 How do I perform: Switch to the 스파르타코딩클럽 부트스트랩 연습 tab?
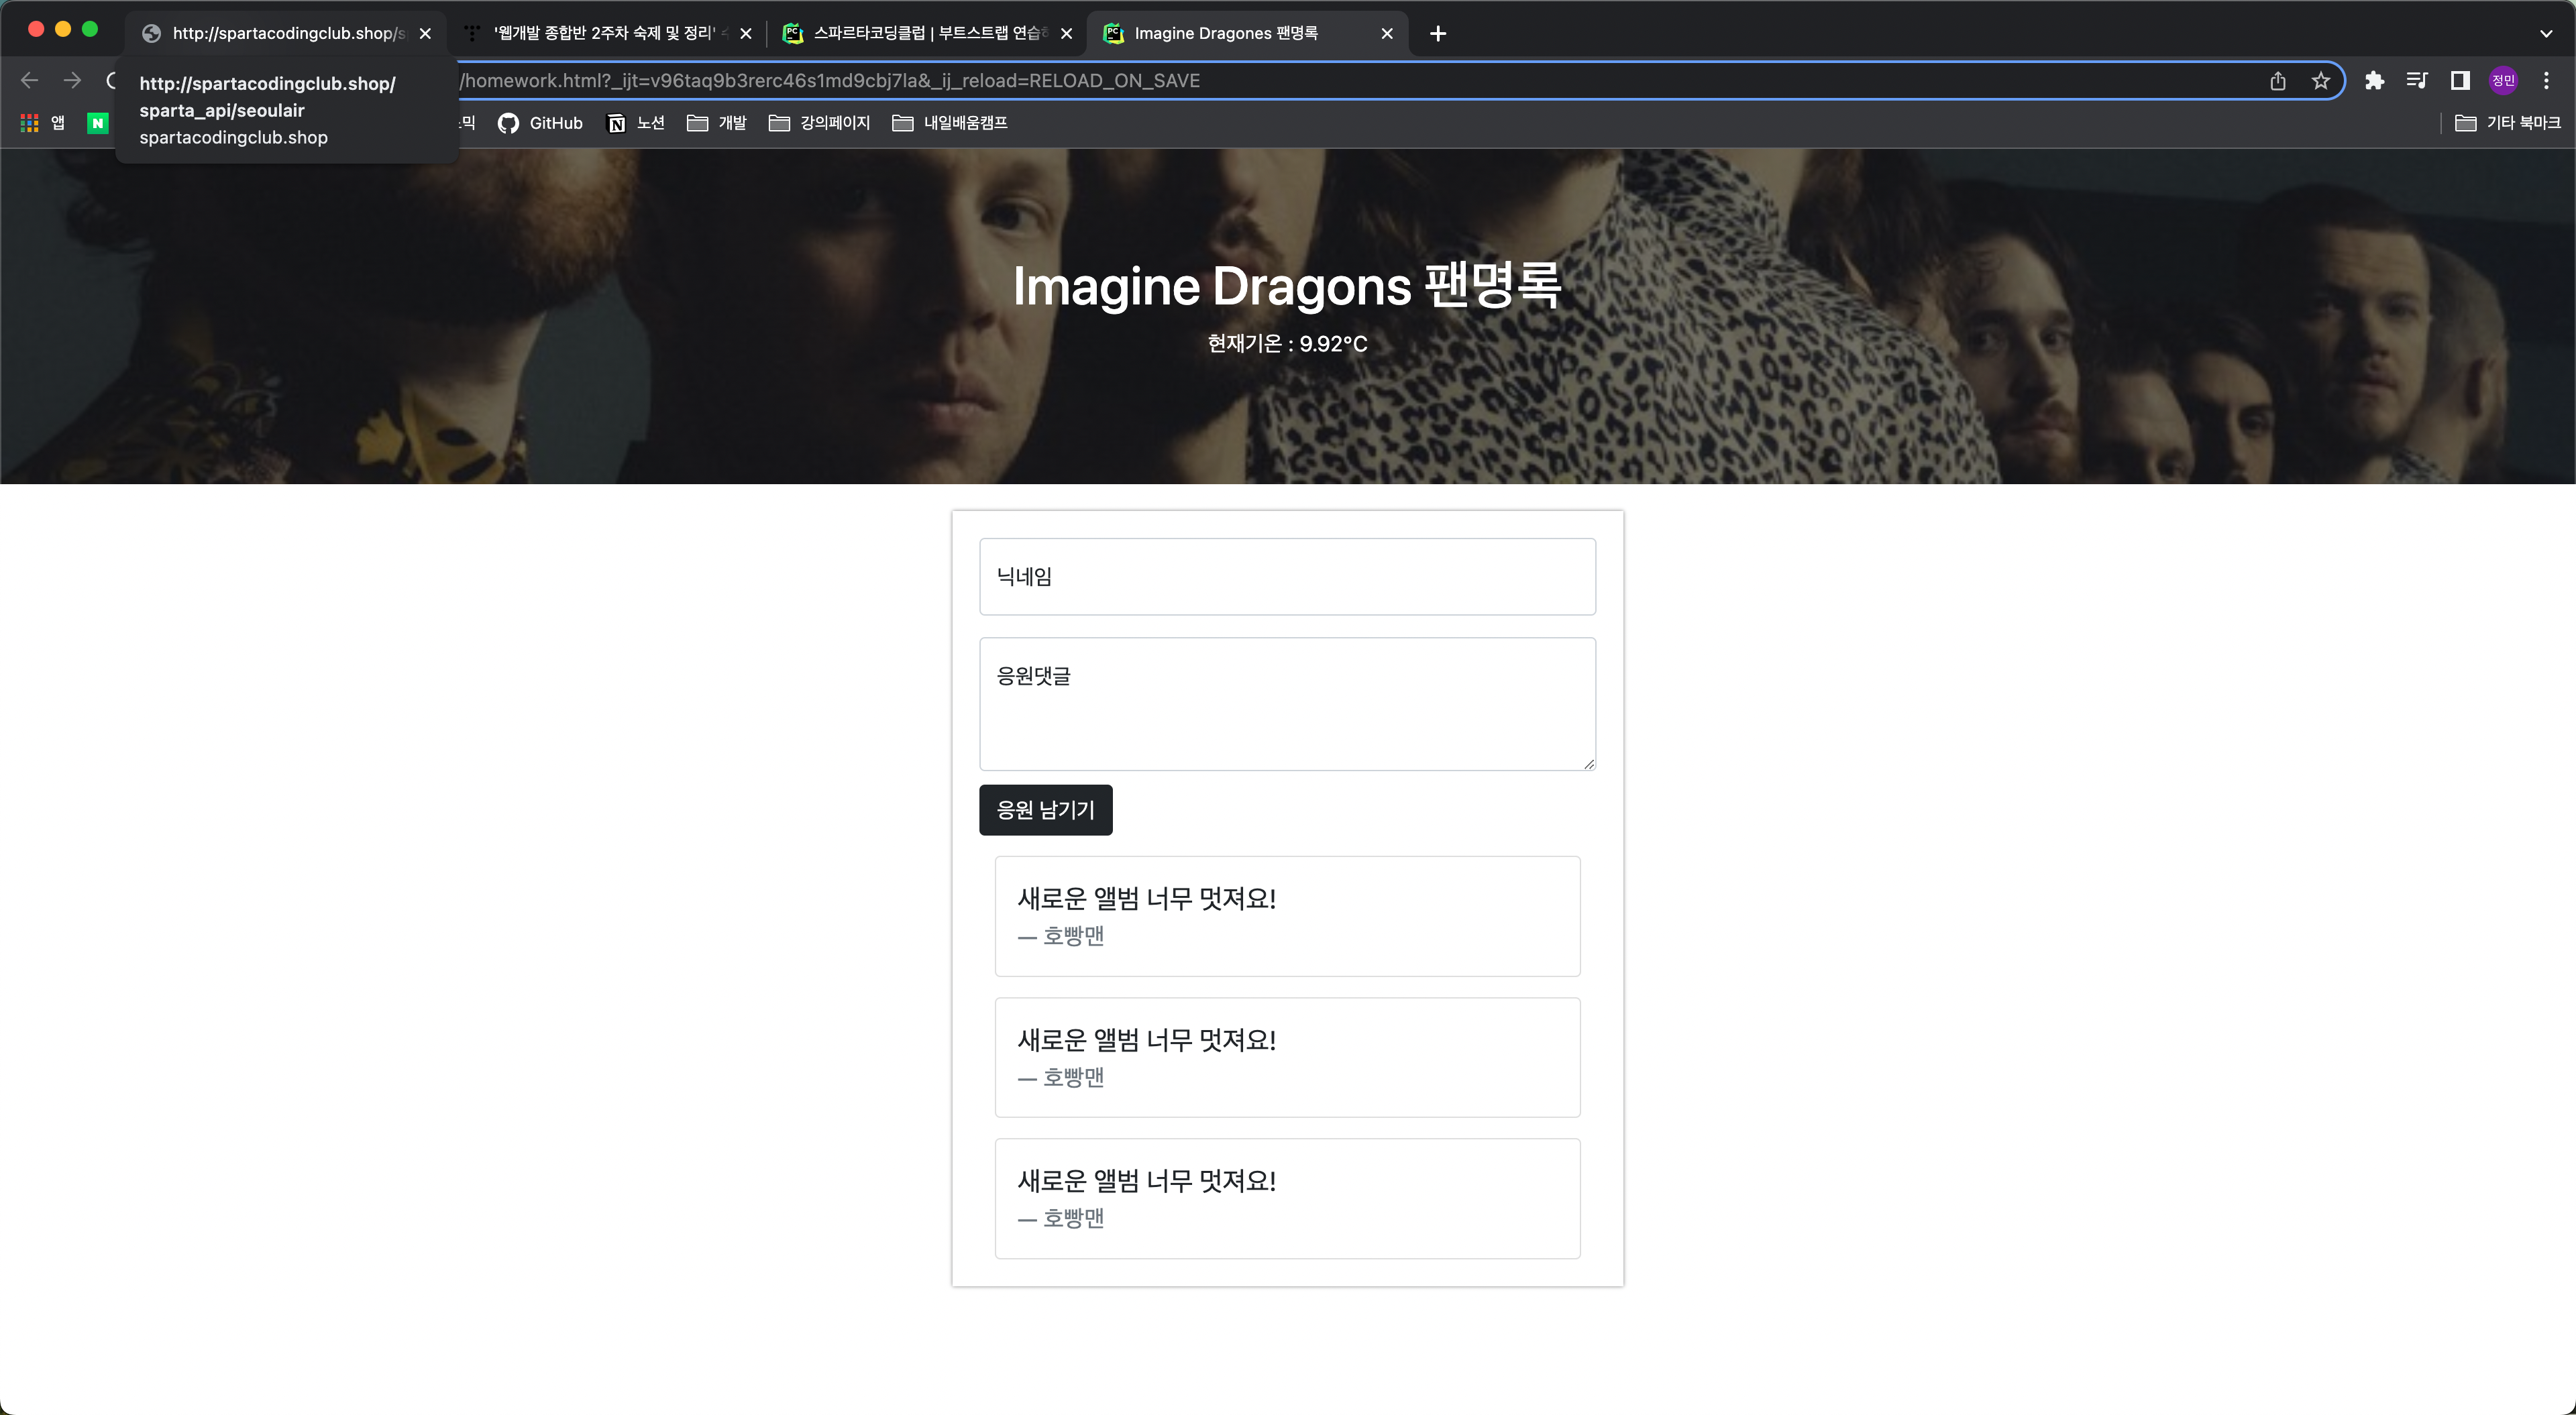[x=927, y=33]
